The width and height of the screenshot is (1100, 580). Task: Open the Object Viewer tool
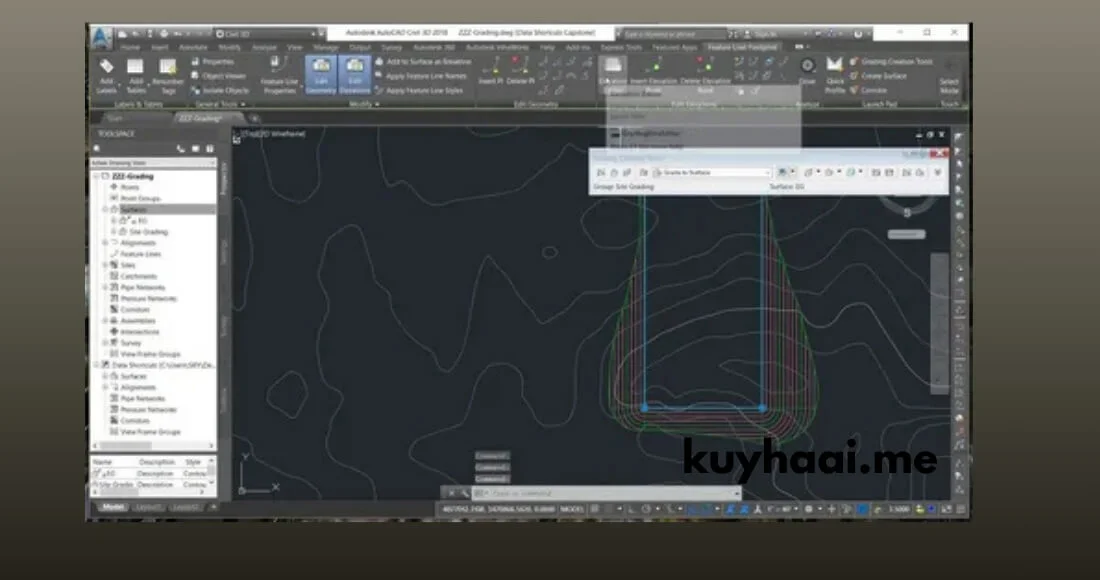[x=218, y=76]
